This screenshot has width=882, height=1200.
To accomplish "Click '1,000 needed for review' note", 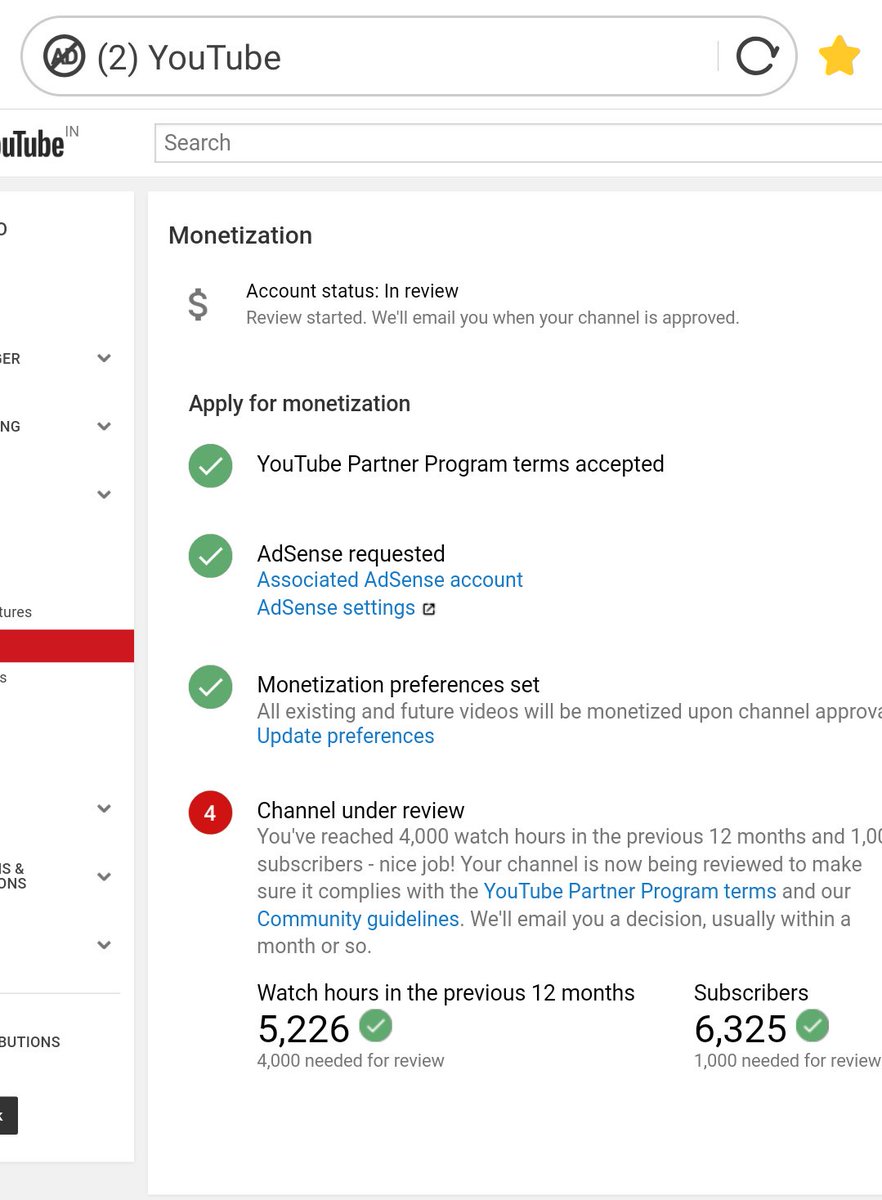I will [x=787, y=1060].
